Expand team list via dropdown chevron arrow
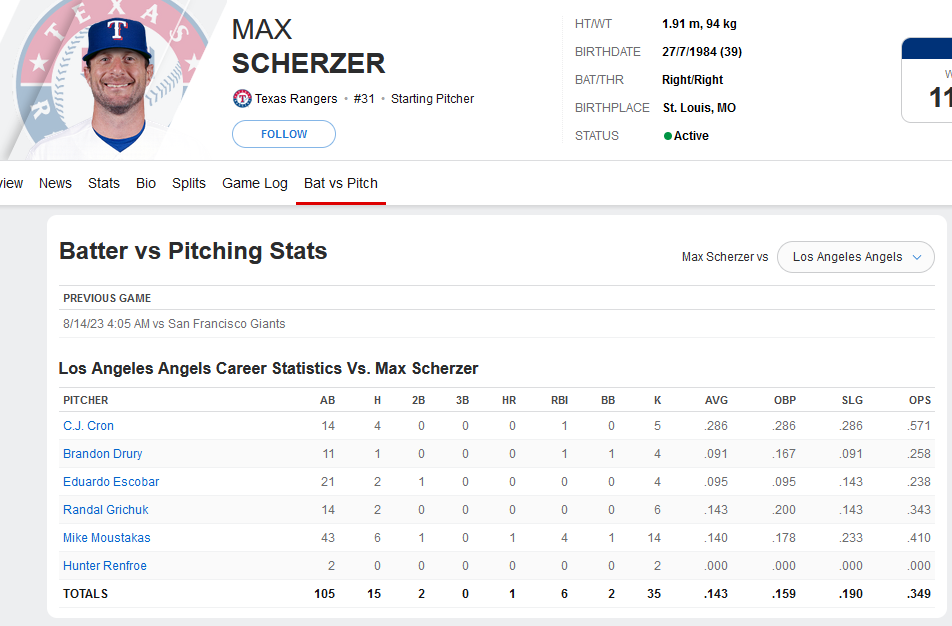The width and height of the screenshot is (952, 626). point(917,257)
